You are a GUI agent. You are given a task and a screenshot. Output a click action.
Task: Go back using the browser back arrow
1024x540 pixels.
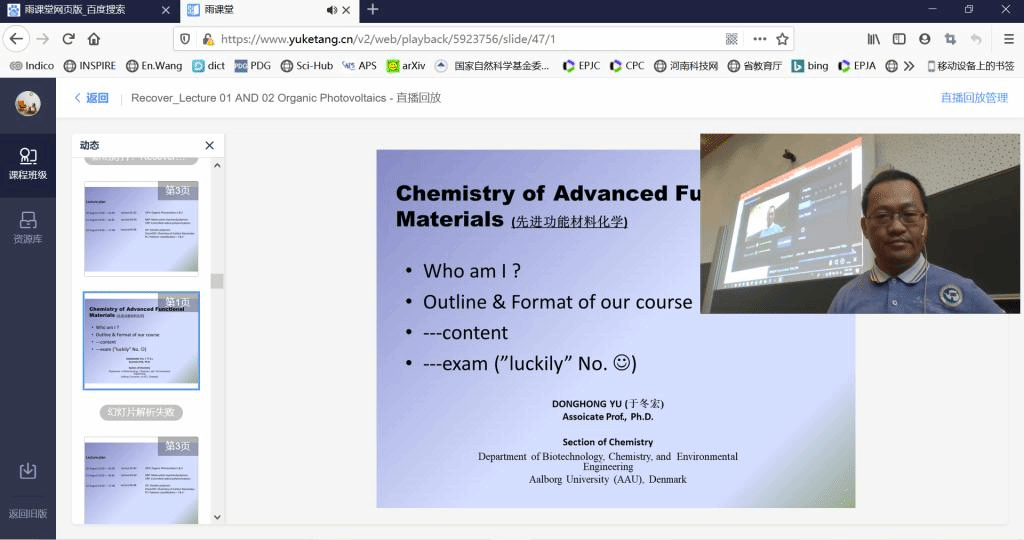16,39
